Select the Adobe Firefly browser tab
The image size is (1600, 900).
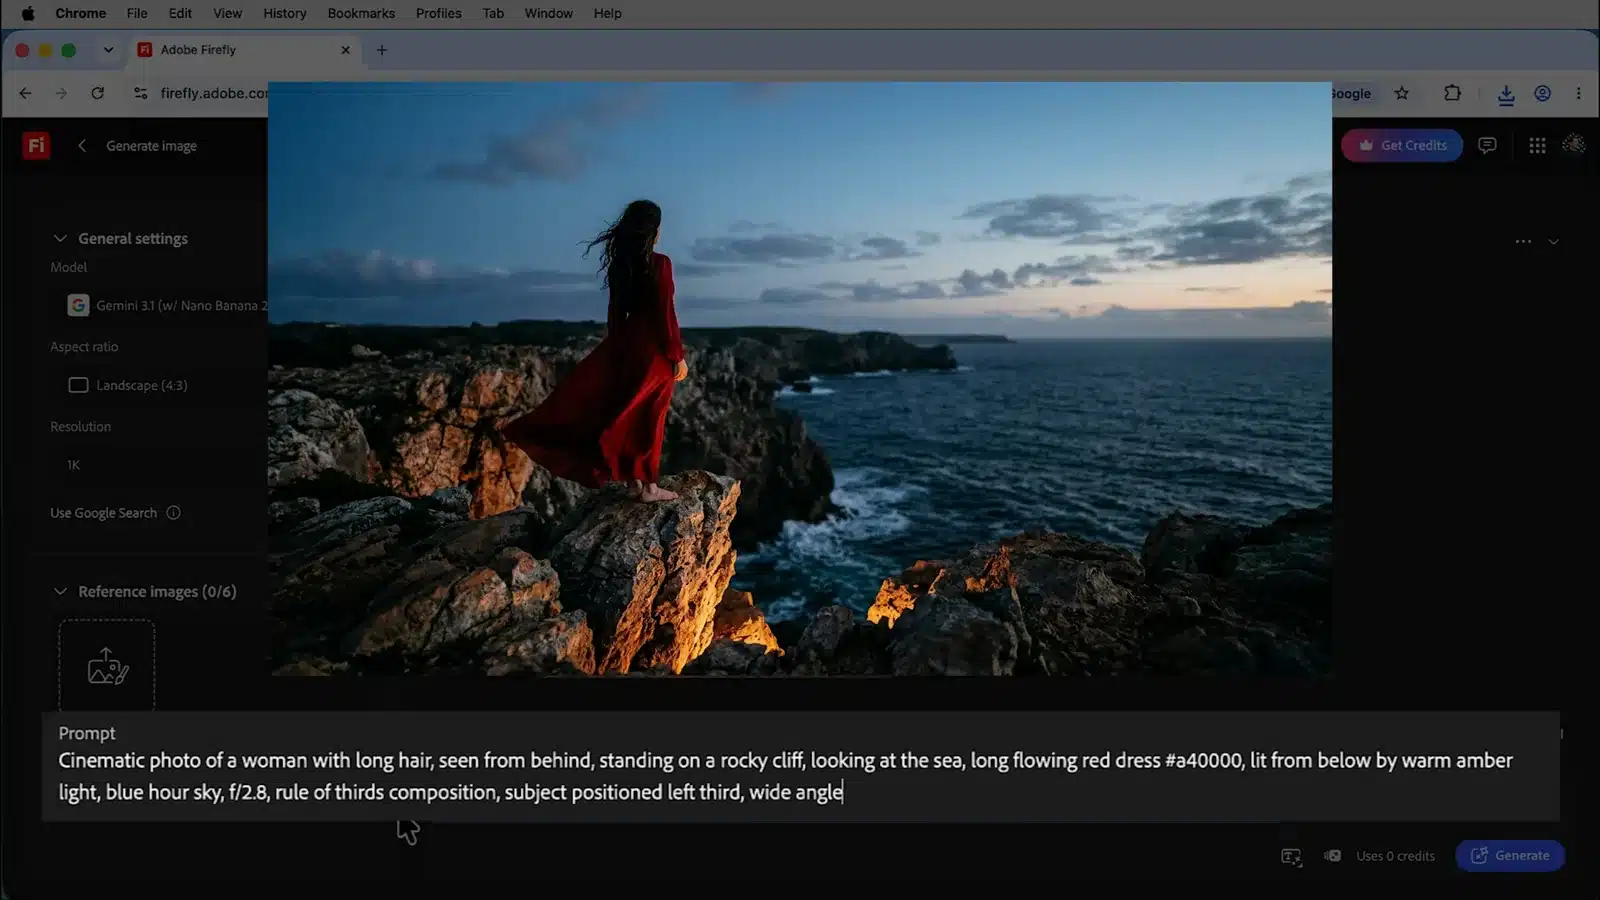(x=245, y=50)
